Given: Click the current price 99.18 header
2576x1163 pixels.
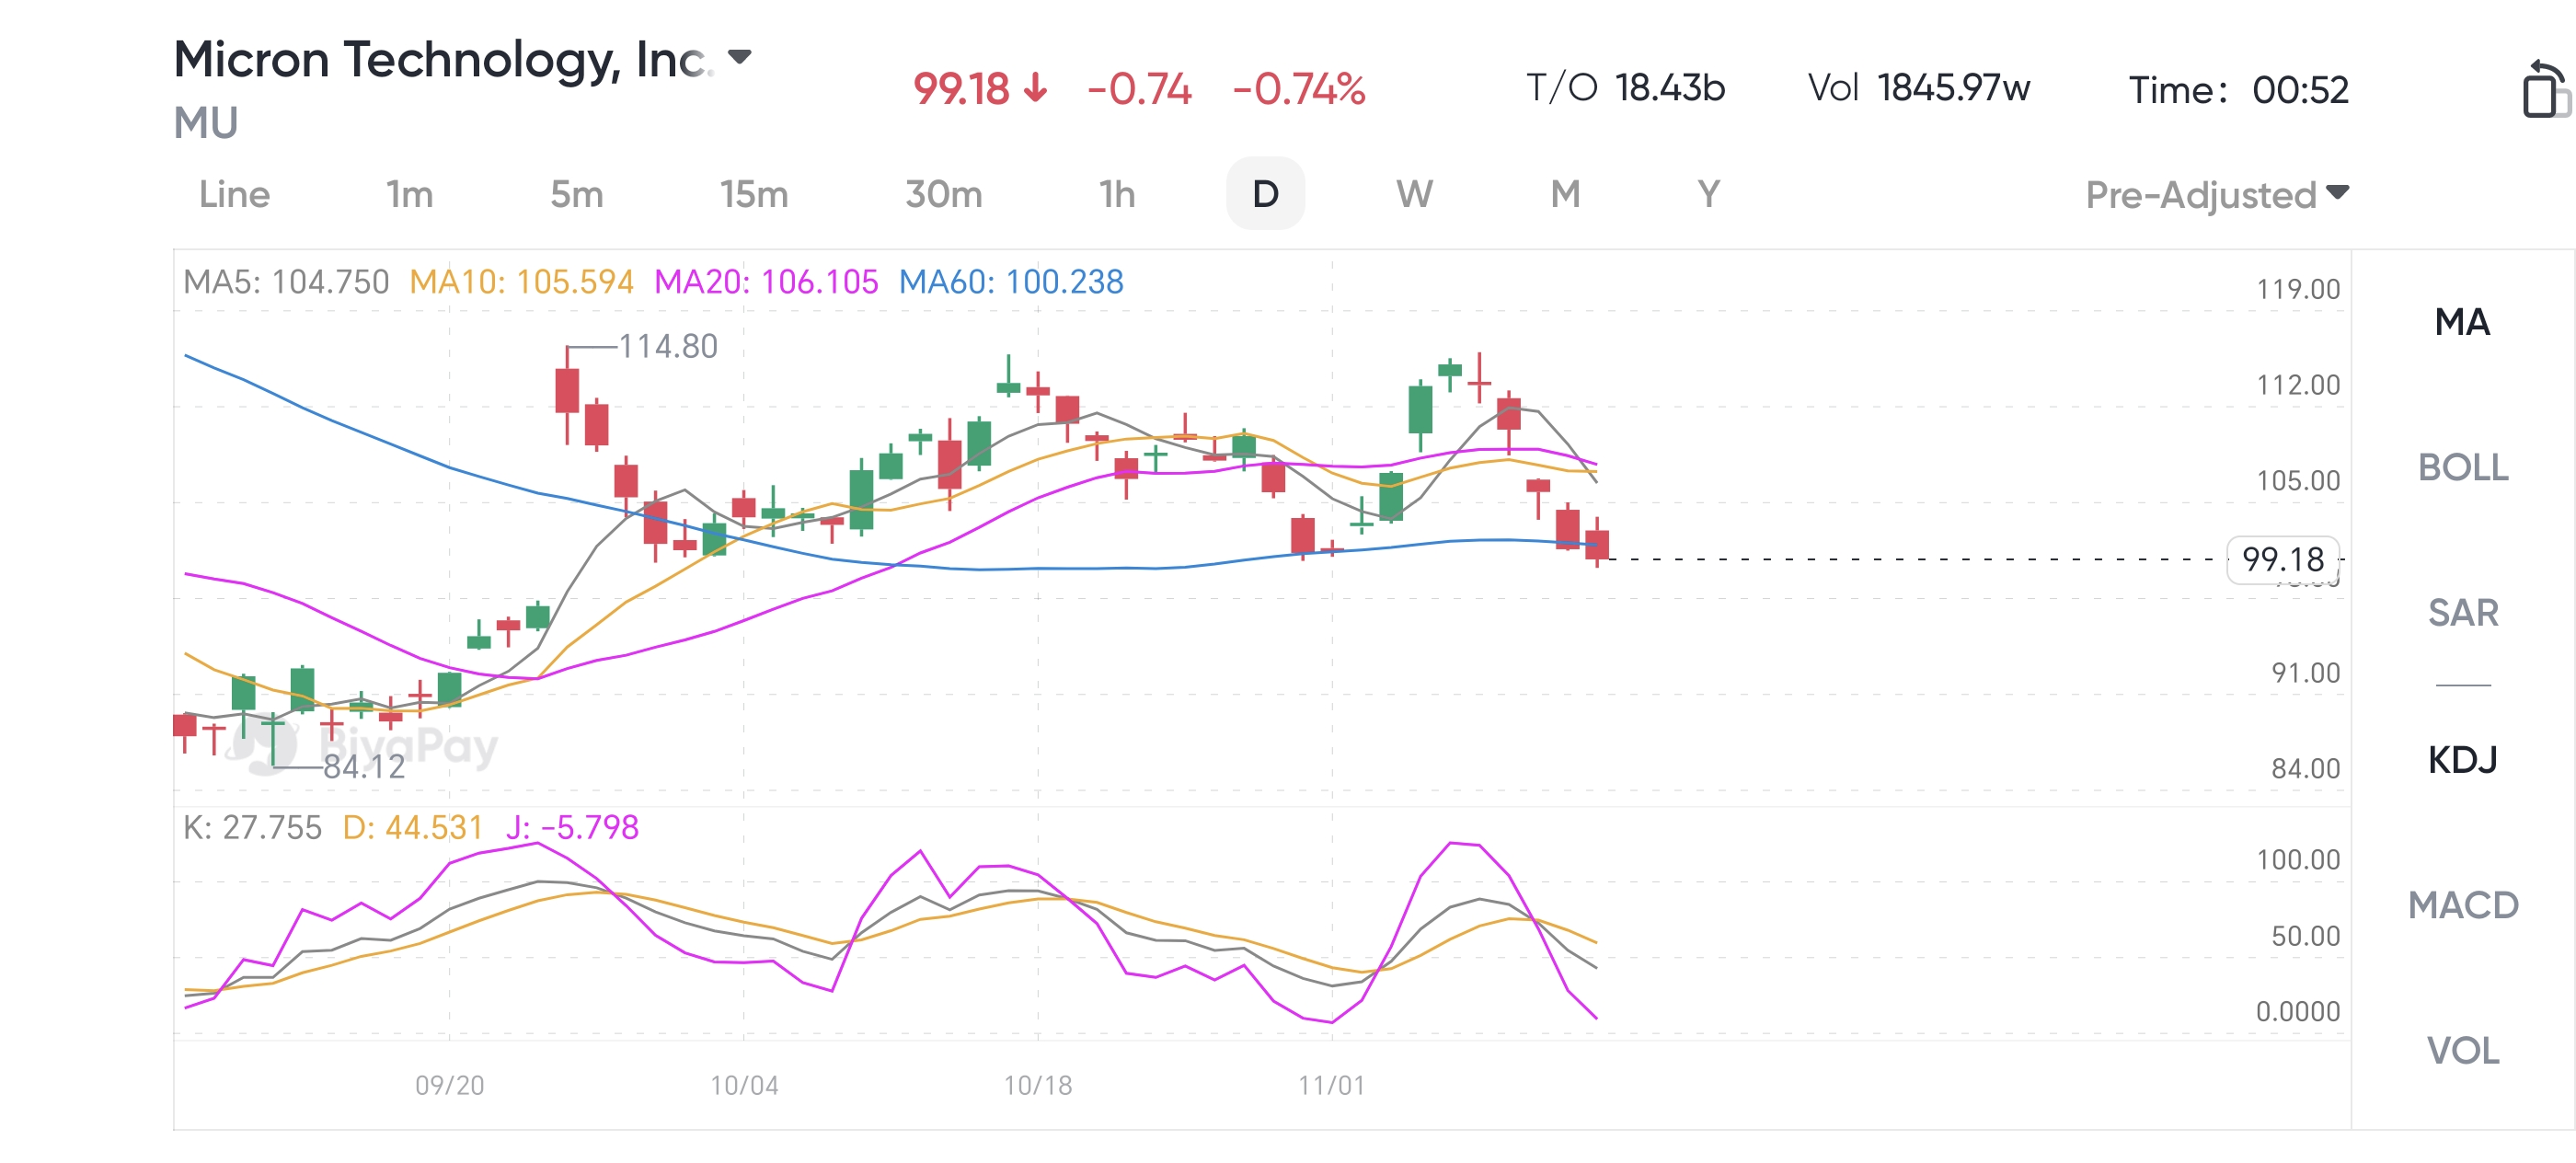Looking at the screenshot, I should 961,89.
